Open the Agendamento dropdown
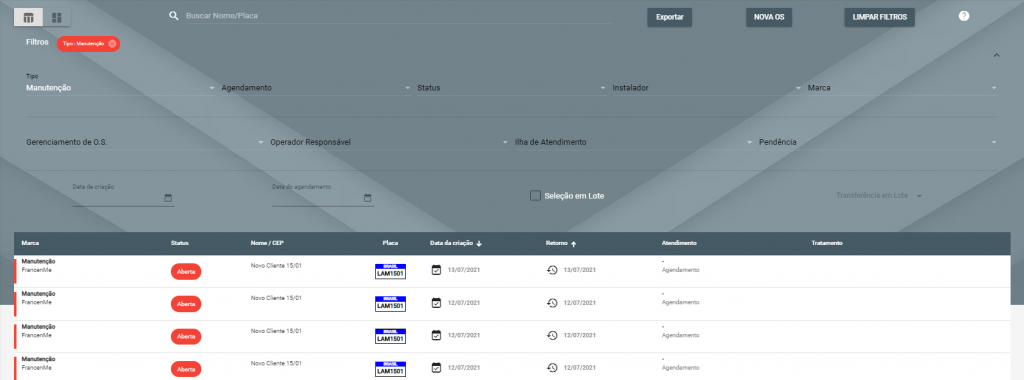Screen dimensions: 1024x380 point(316,87)
